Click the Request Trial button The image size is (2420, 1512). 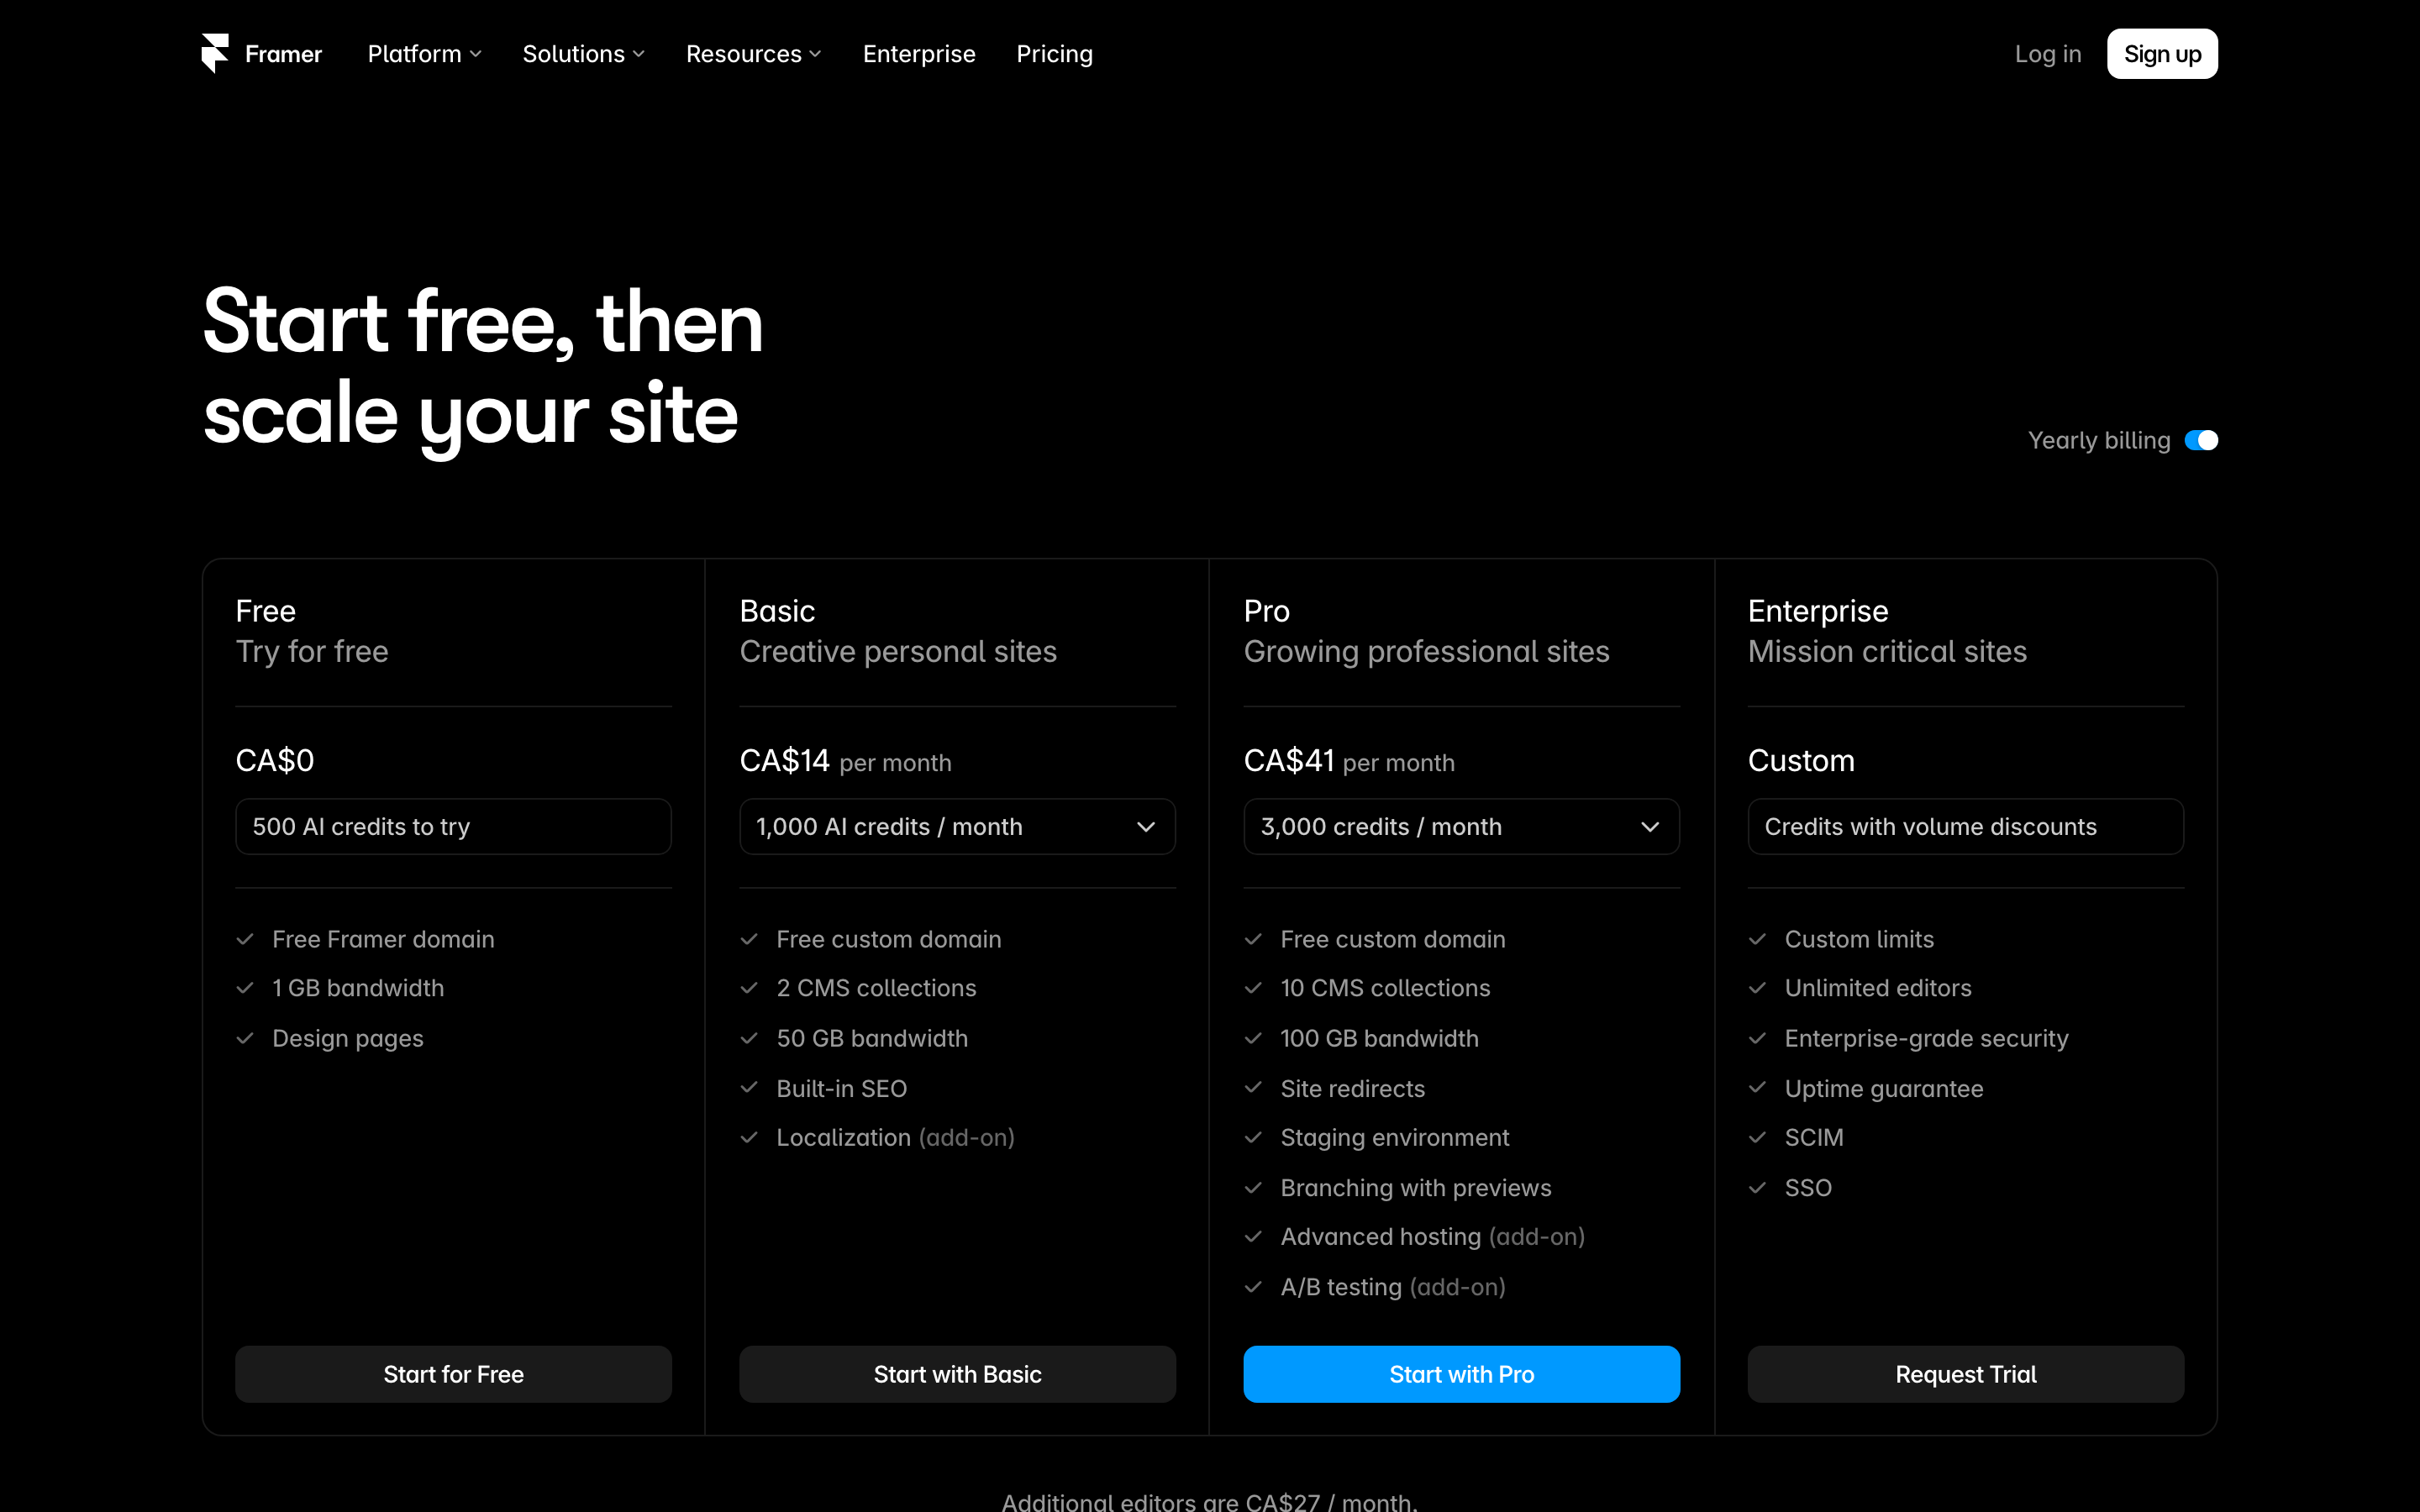pos(1965,1374)
